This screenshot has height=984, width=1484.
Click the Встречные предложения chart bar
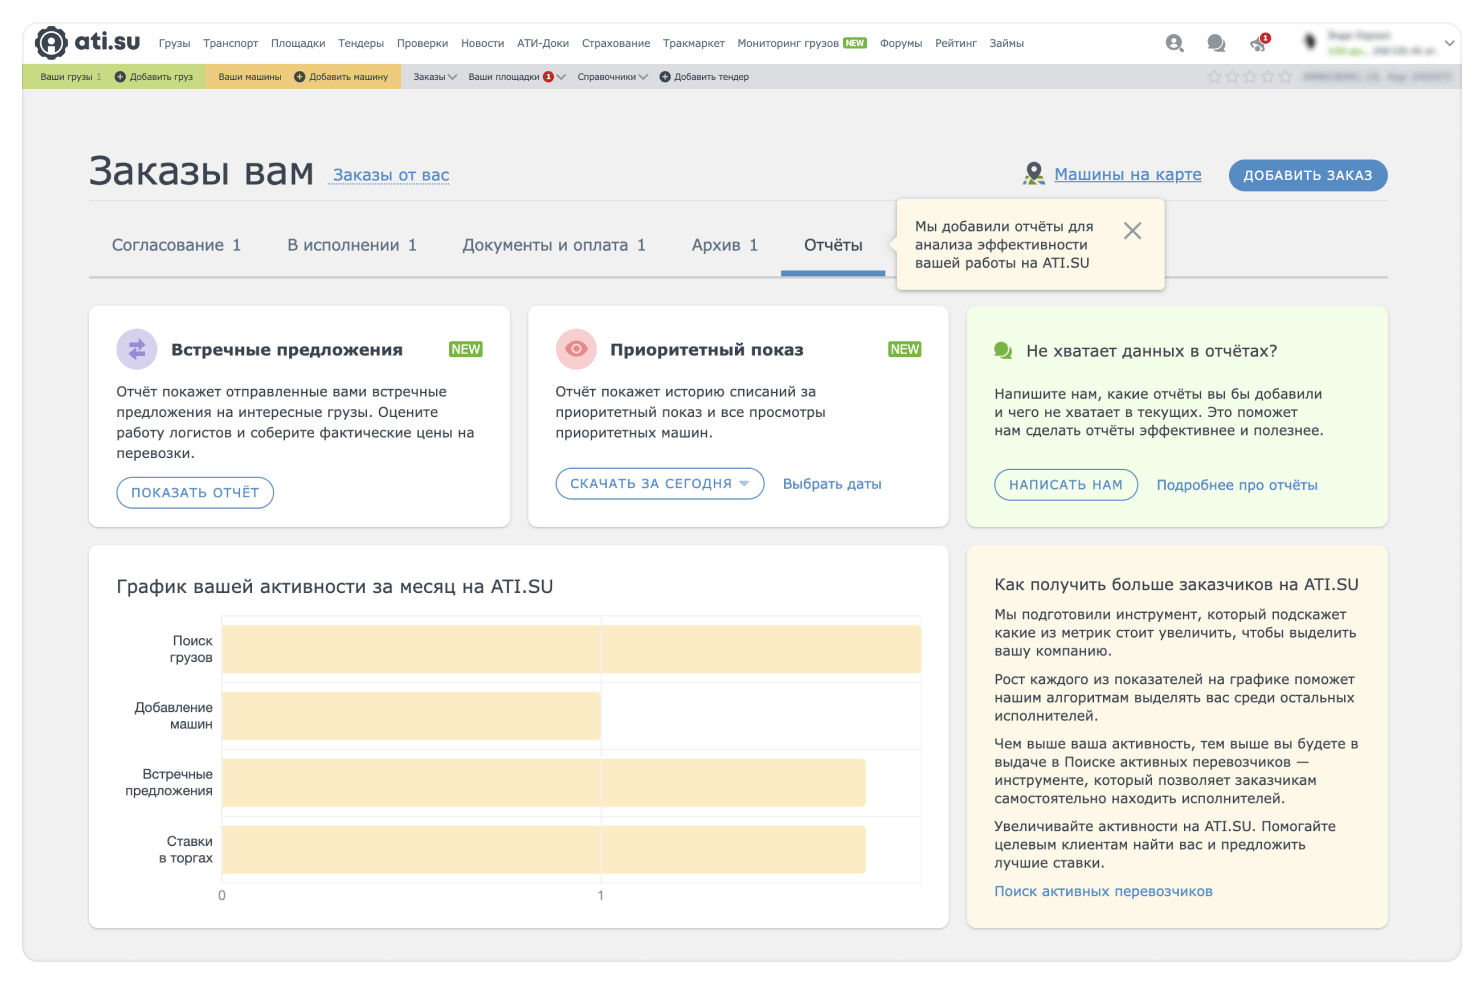[x=544, y=783]
